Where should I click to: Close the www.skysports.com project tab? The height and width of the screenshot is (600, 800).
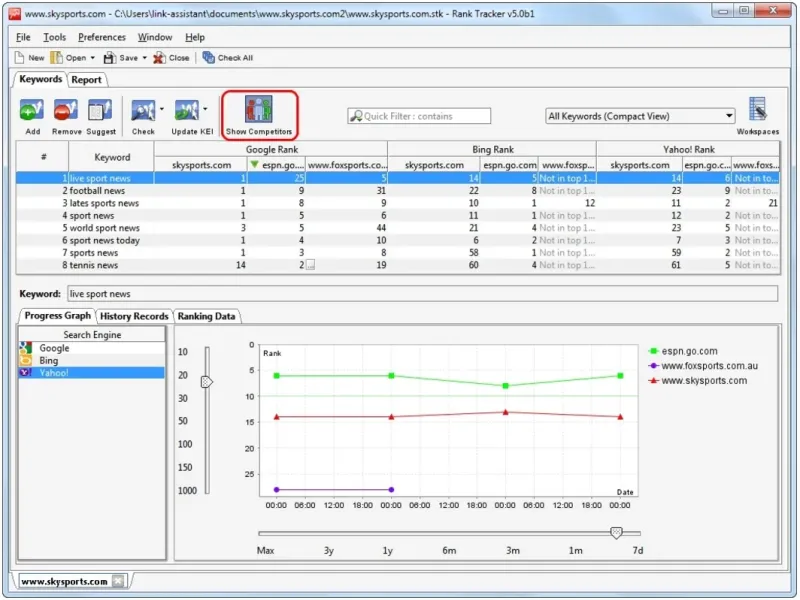(x=118, y=581)
